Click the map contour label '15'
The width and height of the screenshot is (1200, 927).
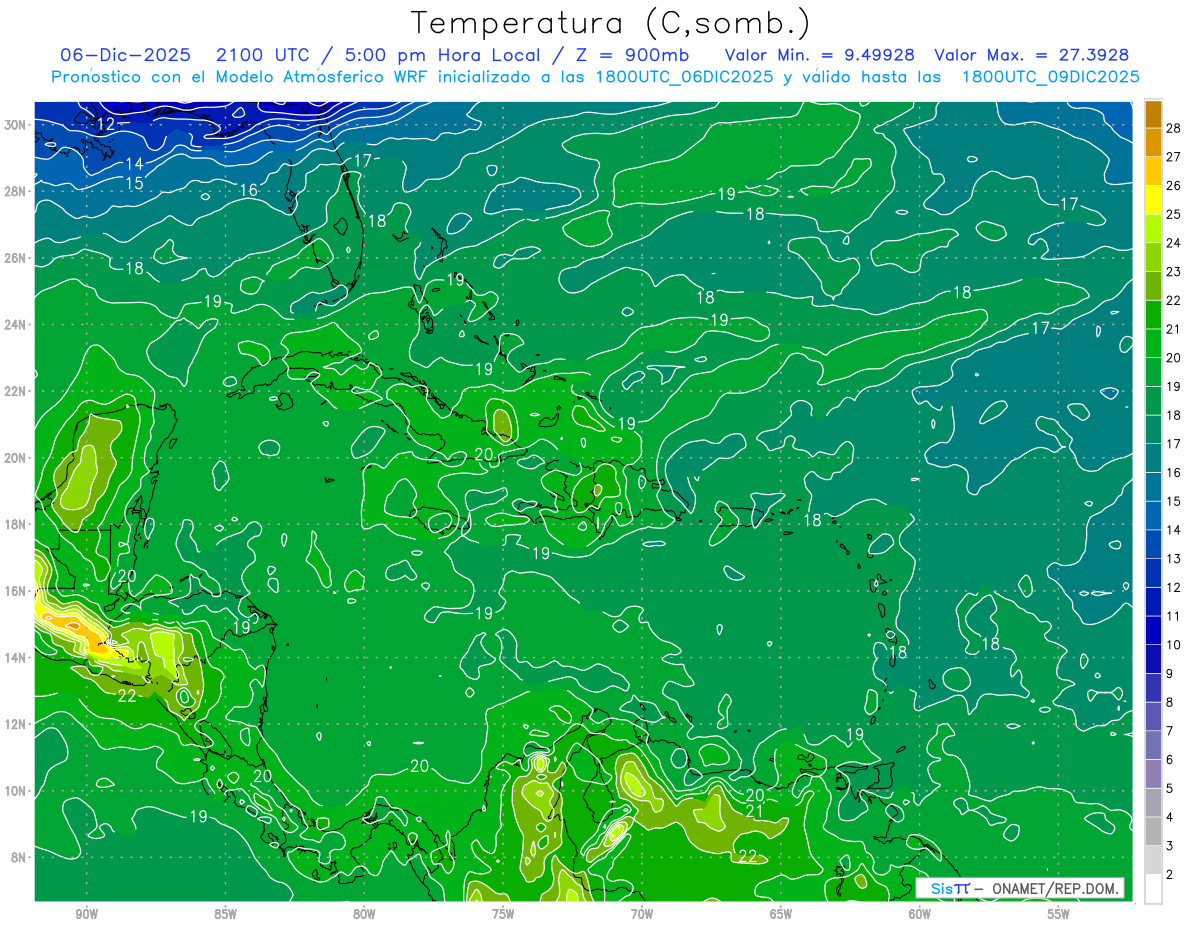coord(134,183)
